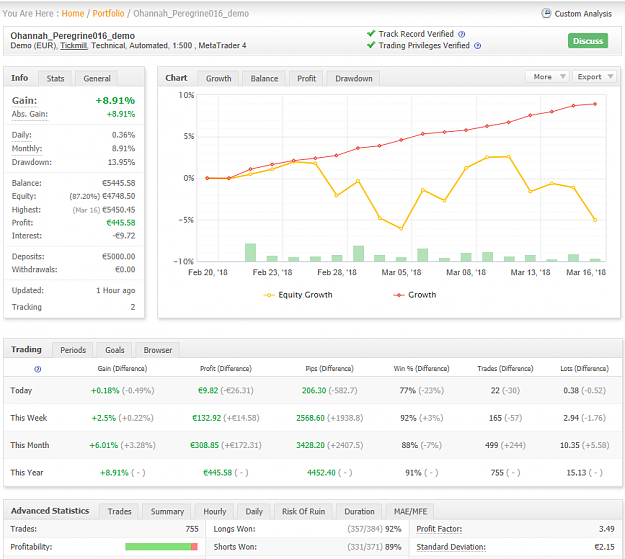This screenshot has width=625, height=559.
Task: Click the Profit Factor label
Action: pos(439,529)
